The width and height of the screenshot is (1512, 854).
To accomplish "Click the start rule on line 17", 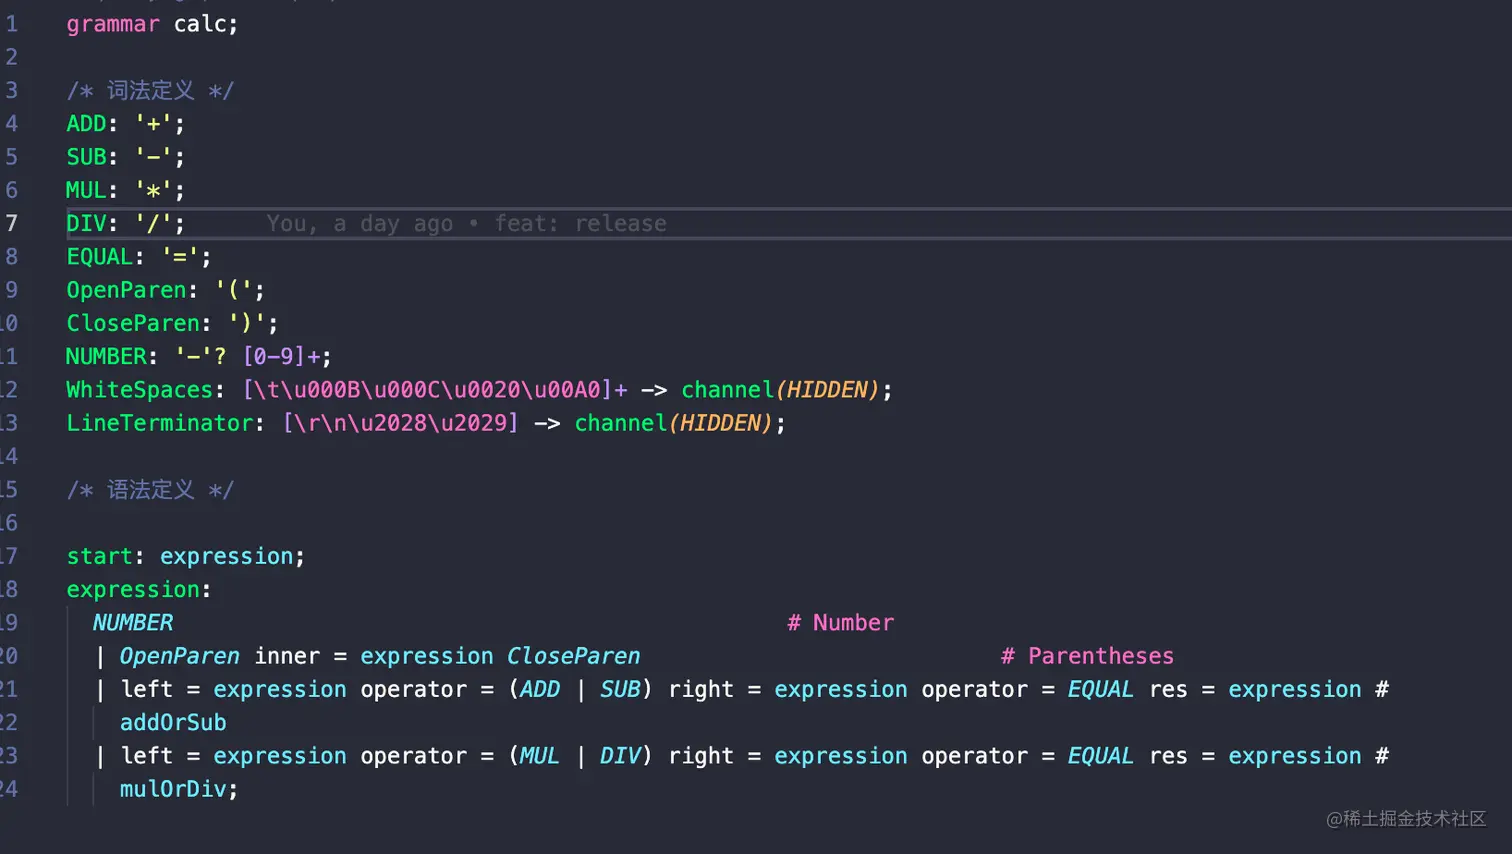I will click(98, 556).
